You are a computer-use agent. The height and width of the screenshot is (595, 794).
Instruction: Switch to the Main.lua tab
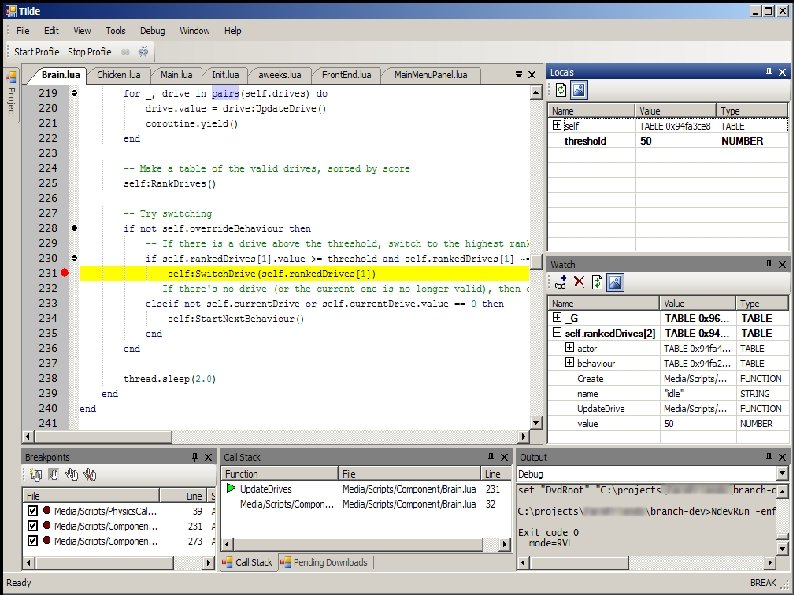pyautogui.click(x=176, y=74)
